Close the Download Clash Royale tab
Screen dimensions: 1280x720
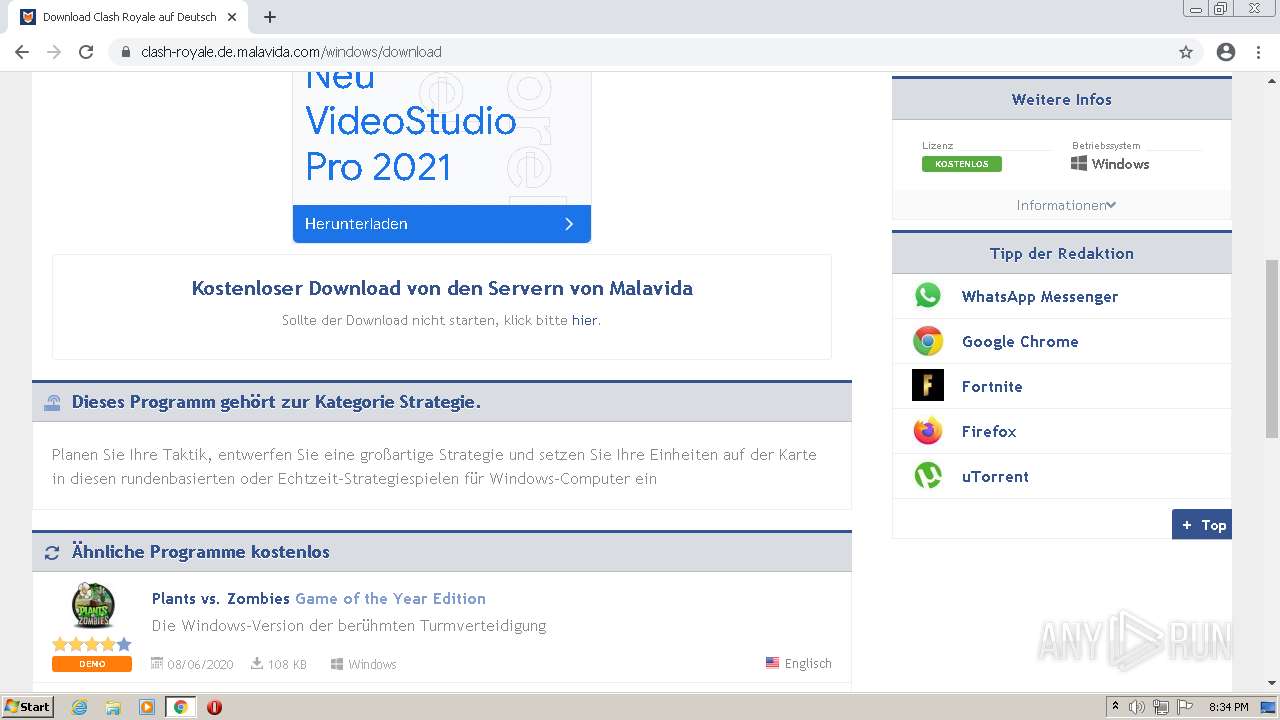pos(232,17)
